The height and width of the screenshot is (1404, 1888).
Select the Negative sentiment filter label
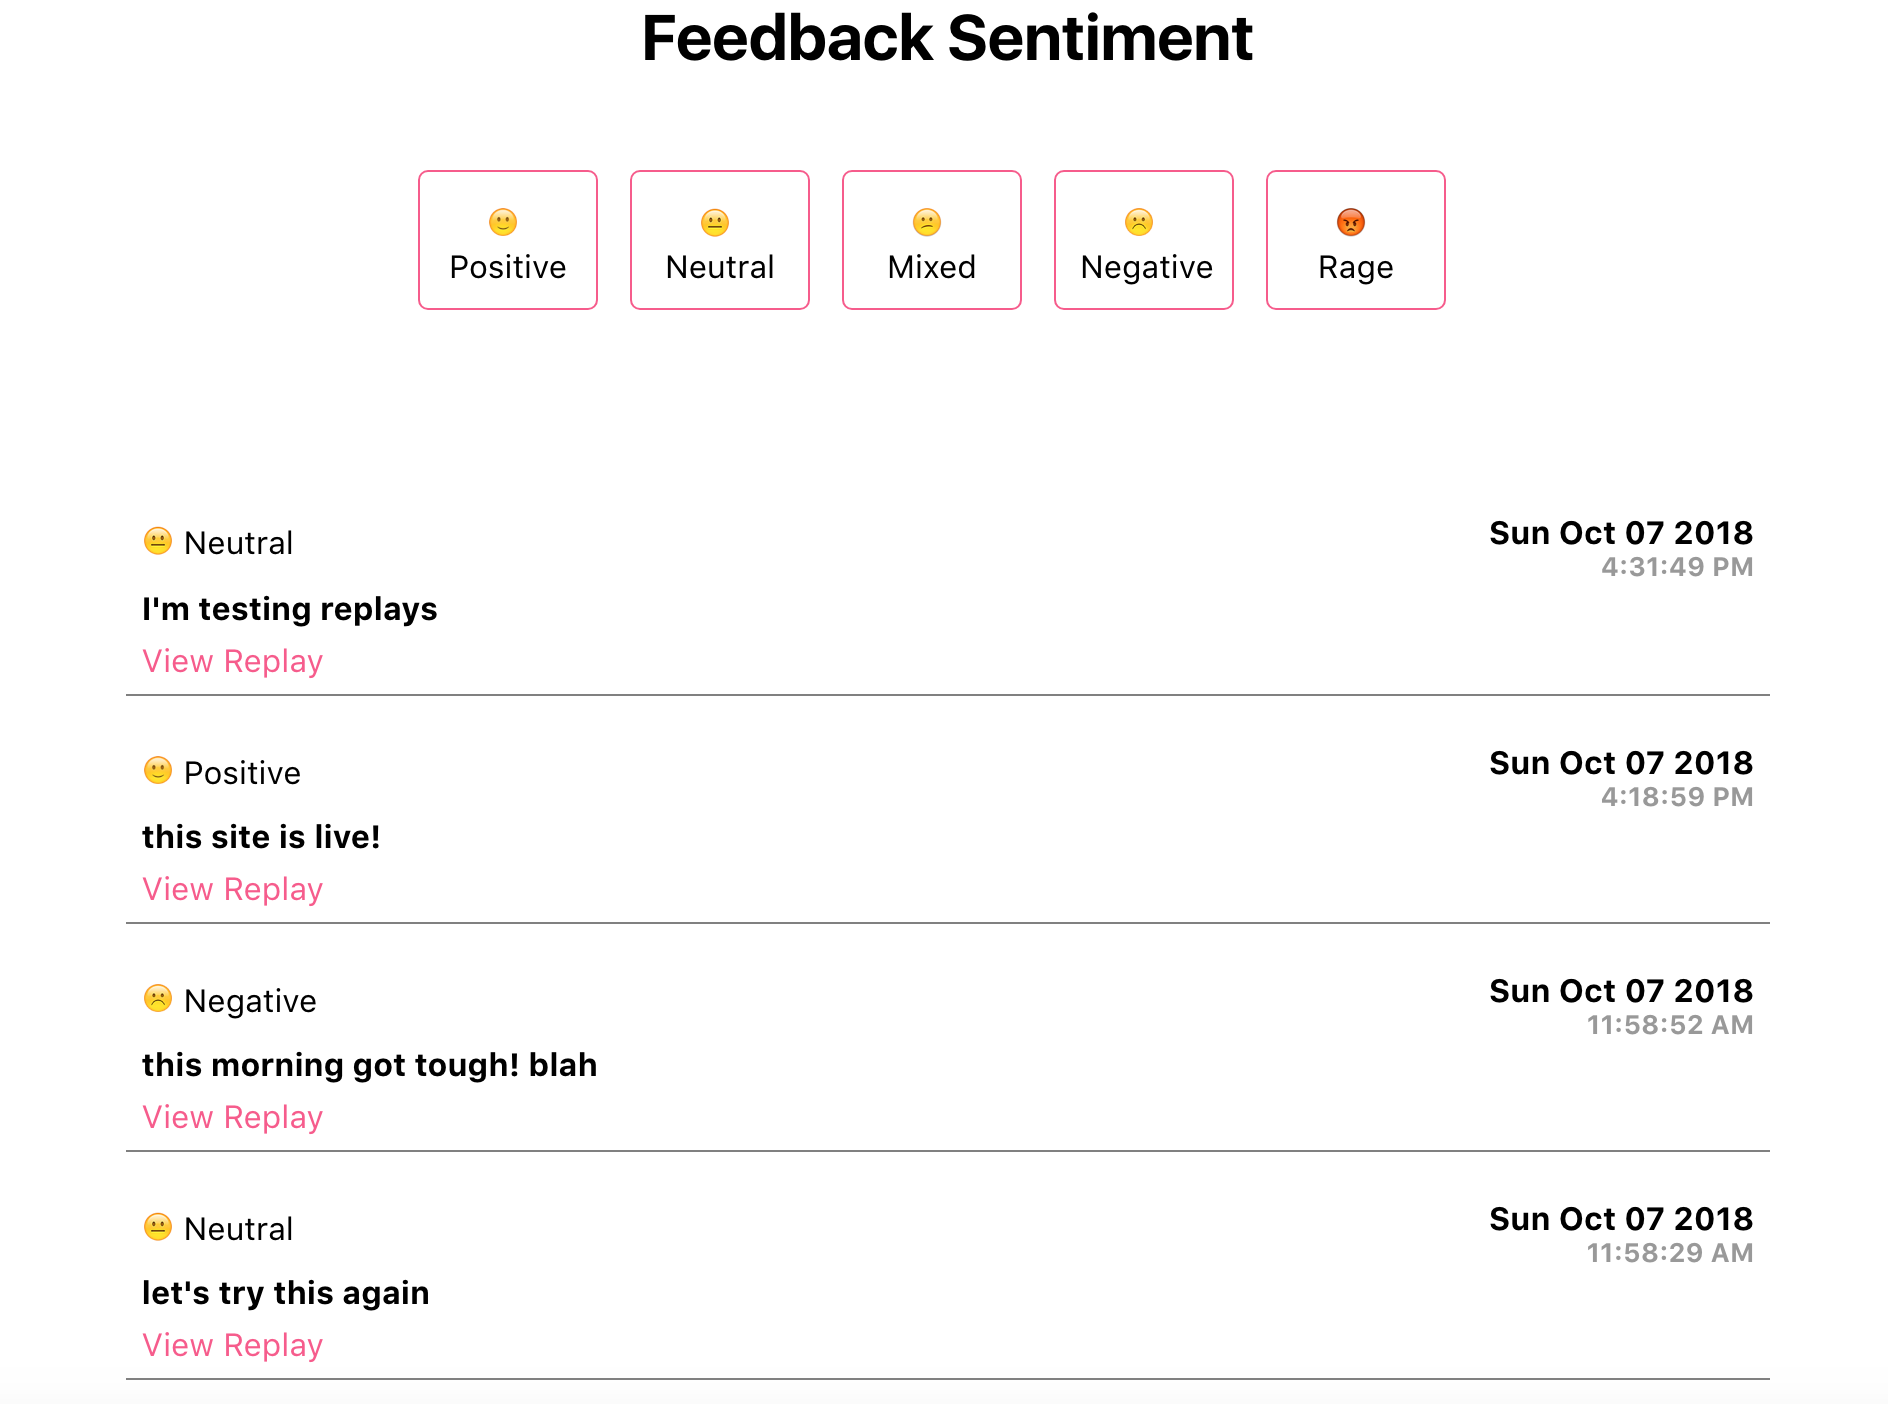point(1146,267)
